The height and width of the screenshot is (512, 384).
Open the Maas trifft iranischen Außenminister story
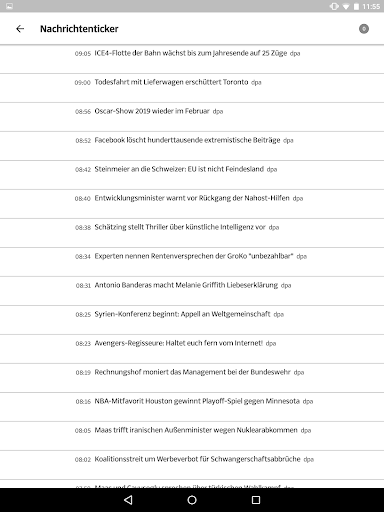click(x=192, y=436)
